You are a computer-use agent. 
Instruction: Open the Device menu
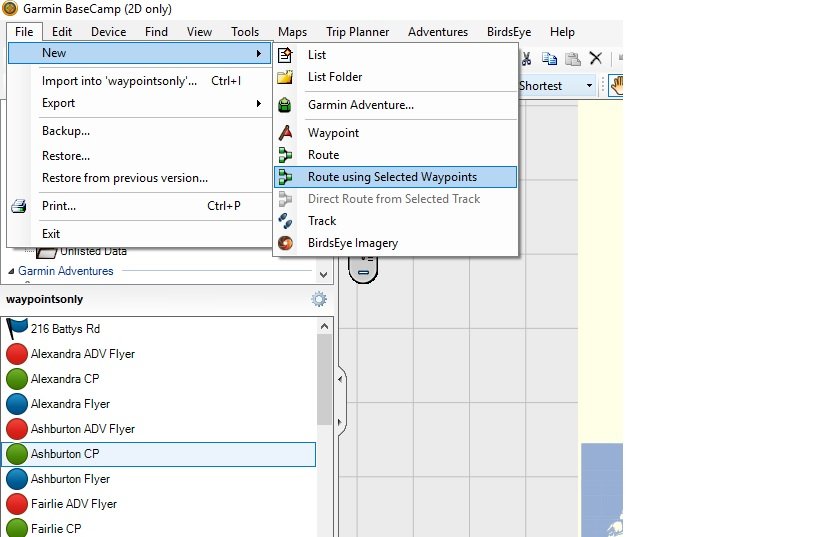click(108, 32)
